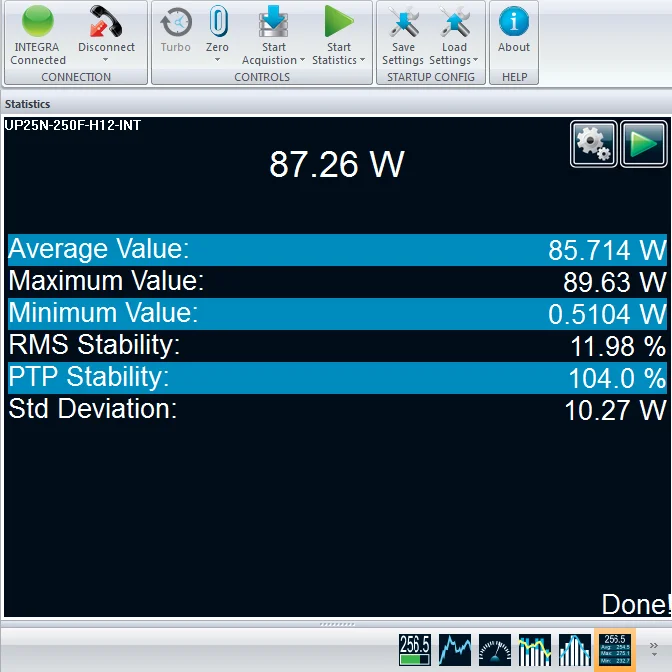Screen dimensions: 672x672
Task: Click the Disconnect phone icon
Action: tap(106, 22)
